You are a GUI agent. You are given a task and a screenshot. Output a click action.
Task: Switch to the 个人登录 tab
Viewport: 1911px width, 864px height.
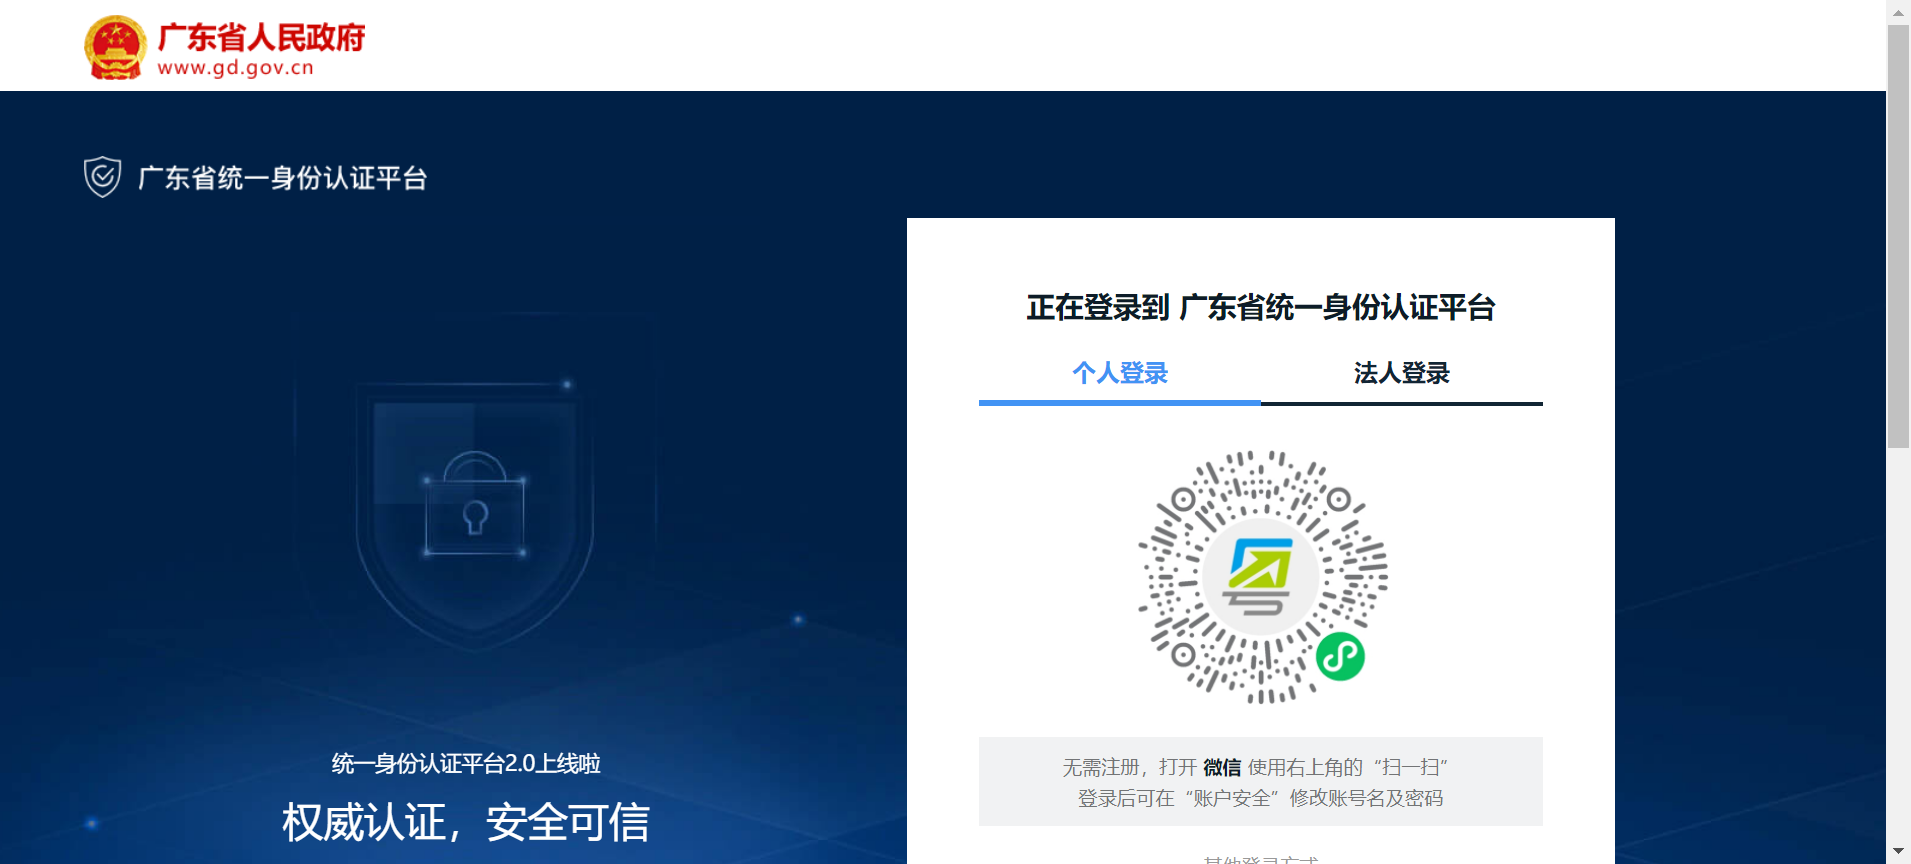tap(1120, 373)
